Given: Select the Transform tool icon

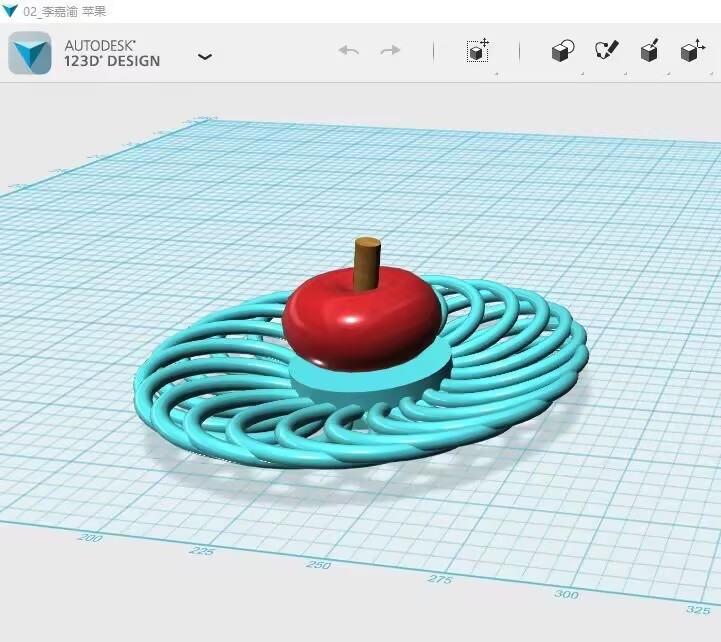Looking at the screenshot, I should (x=478, y=50).
